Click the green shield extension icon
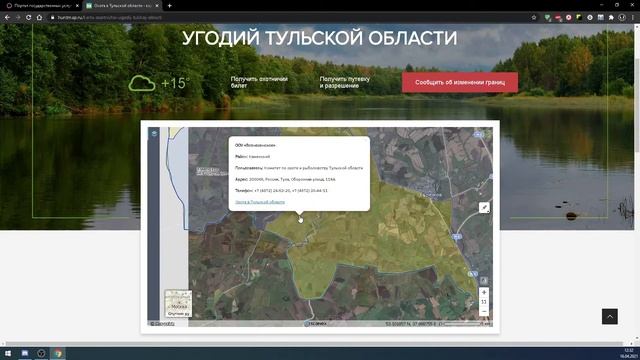This screenshot has height=360, width=640. point(547,18)
